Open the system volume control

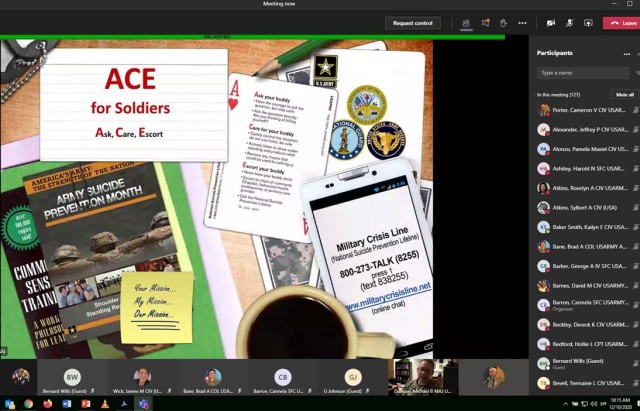coord(593,404)
